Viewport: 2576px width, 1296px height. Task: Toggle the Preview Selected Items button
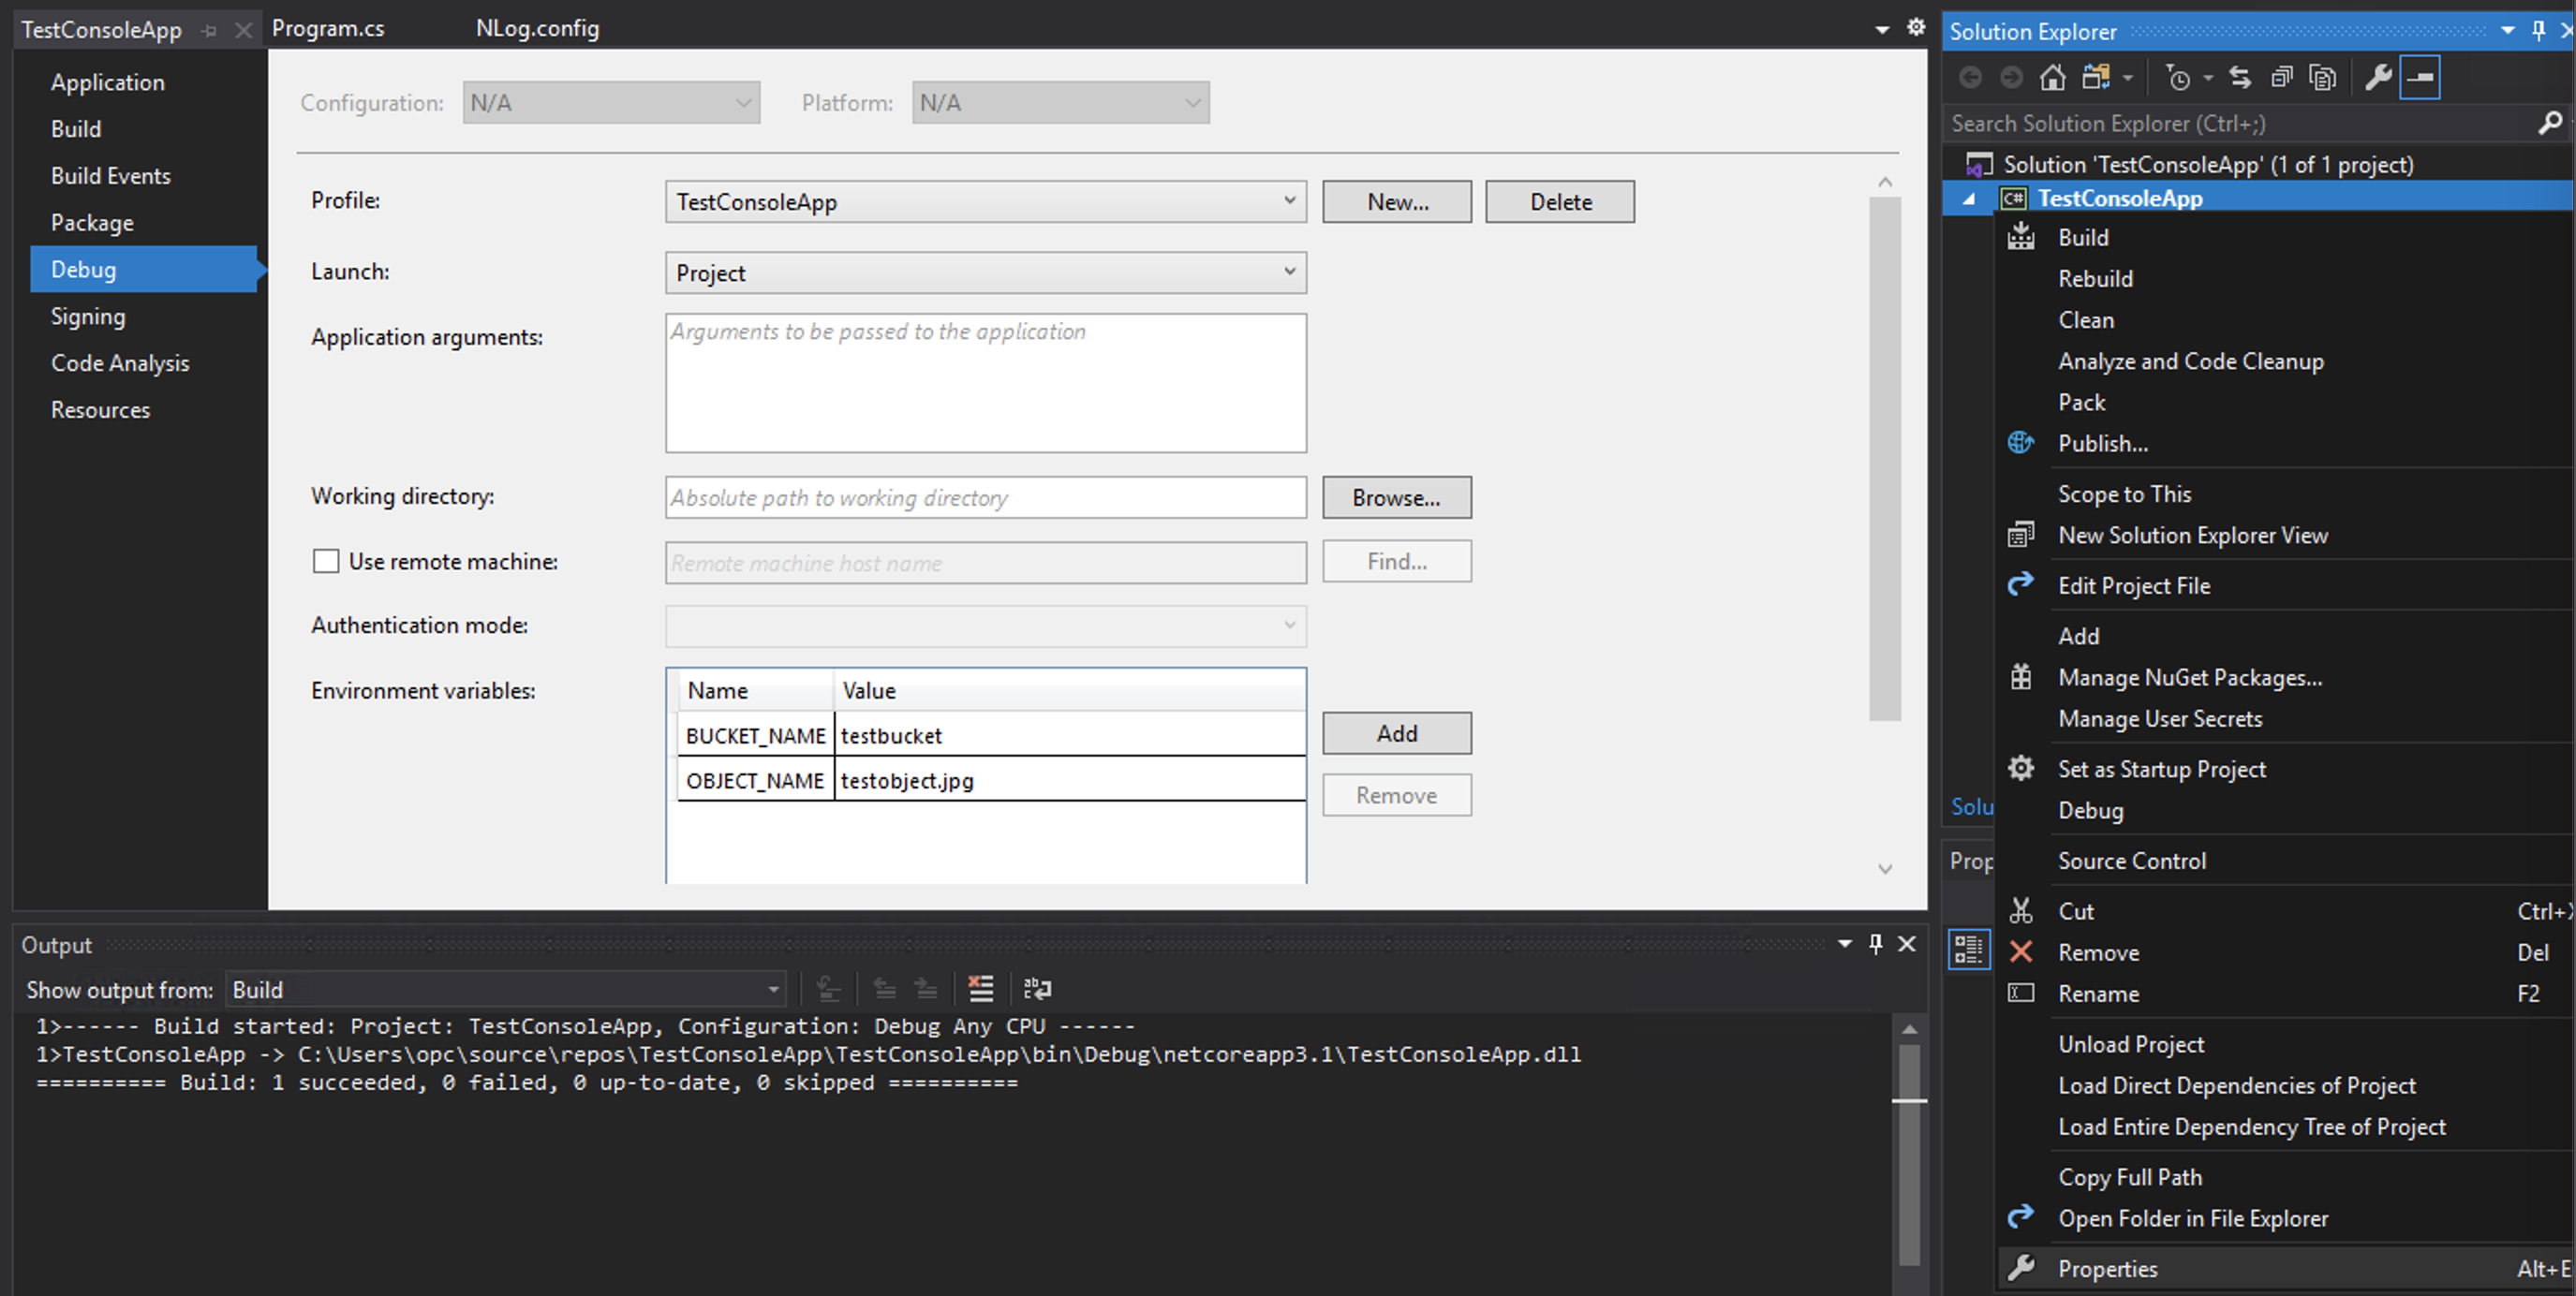click(2420, 78)
